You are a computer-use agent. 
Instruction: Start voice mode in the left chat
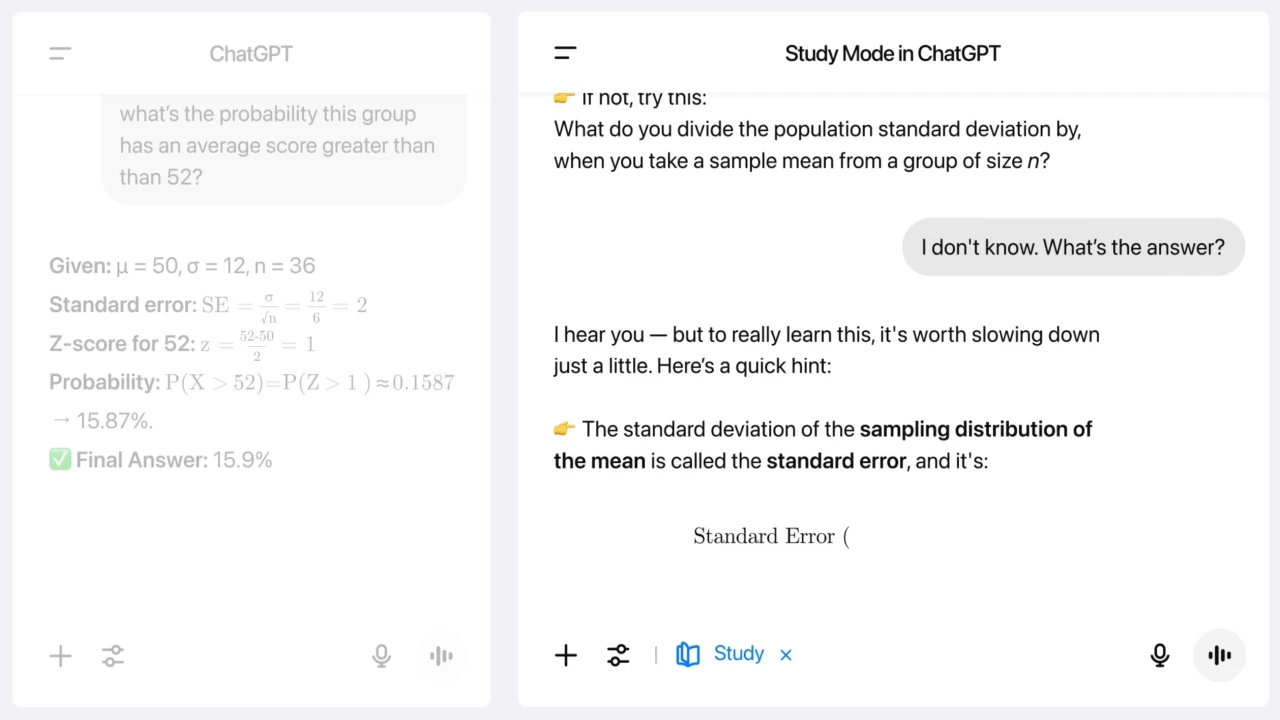pos(441,655)
